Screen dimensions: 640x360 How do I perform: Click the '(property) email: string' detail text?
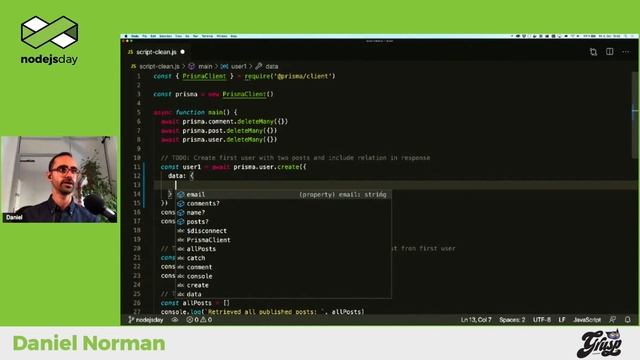point(343,195)
